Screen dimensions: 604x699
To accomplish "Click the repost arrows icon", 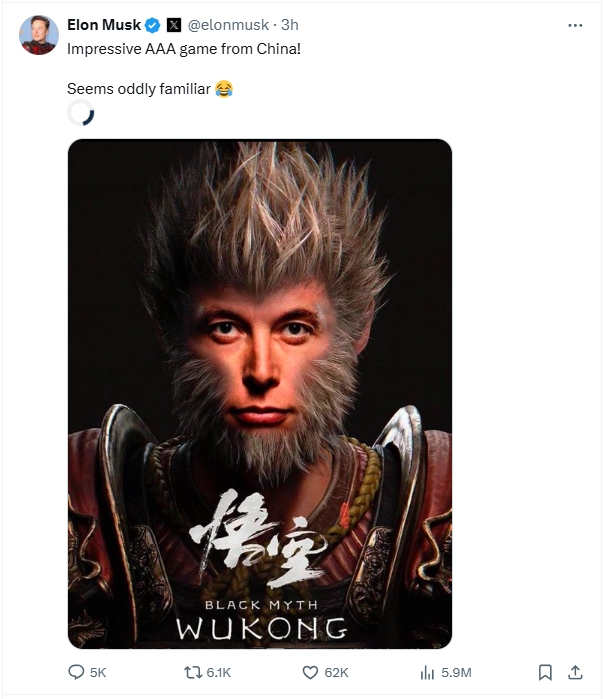I will click(193, 672).
